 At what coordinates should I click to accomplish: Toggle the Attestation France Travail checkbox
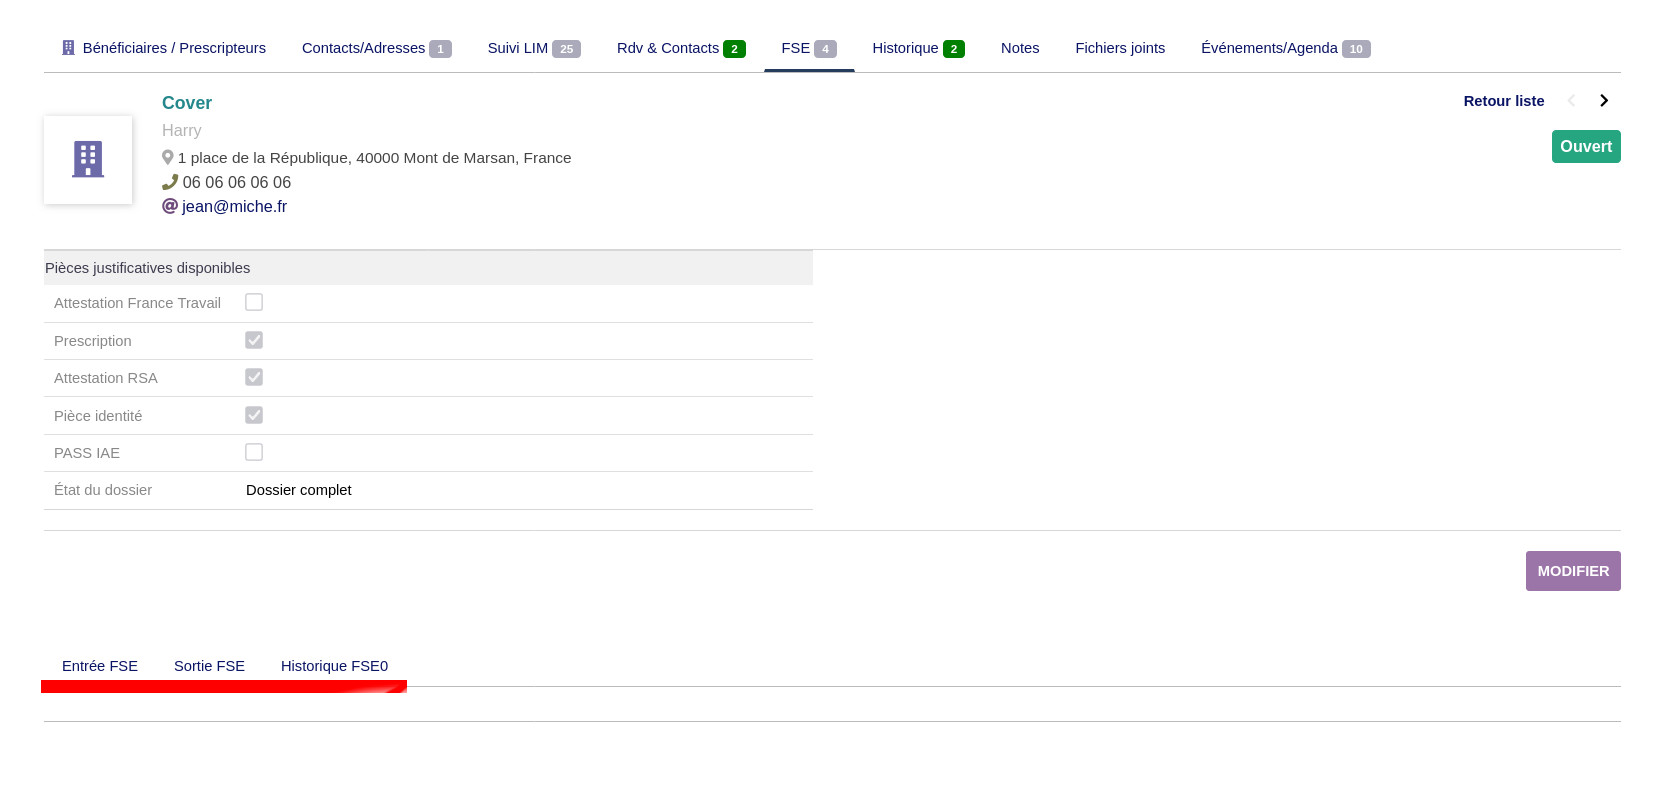pos(254,302)
